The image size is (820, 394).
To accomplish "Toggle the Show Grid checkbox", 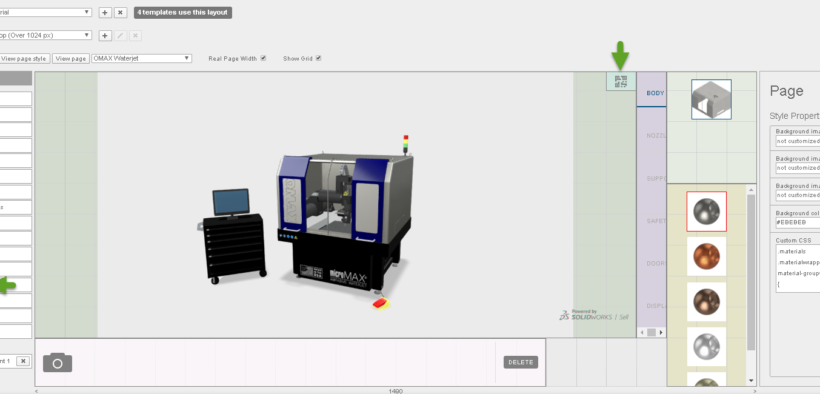I will coord(318,58).
